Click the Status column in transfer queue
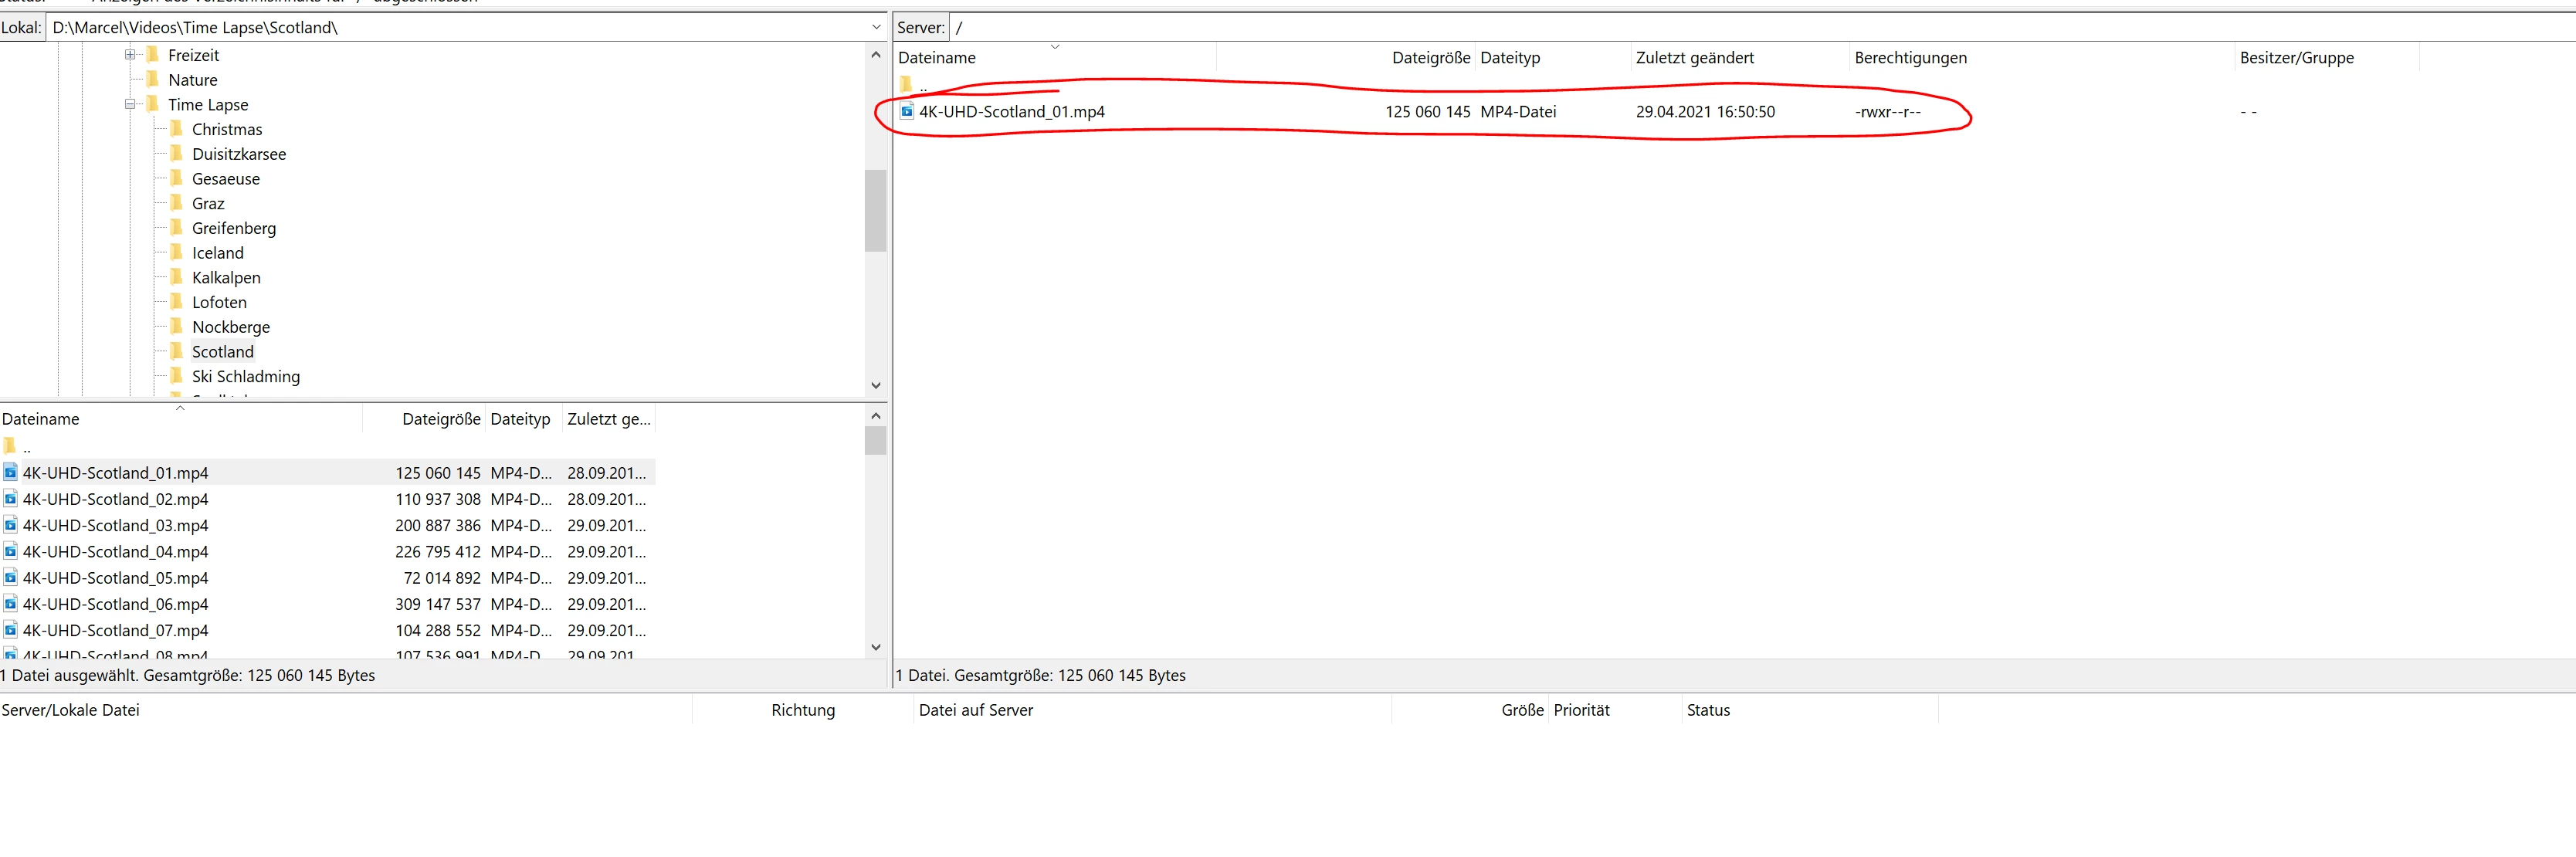The height and width of the screenshot is (857, 2576). tap(1707, 710)
